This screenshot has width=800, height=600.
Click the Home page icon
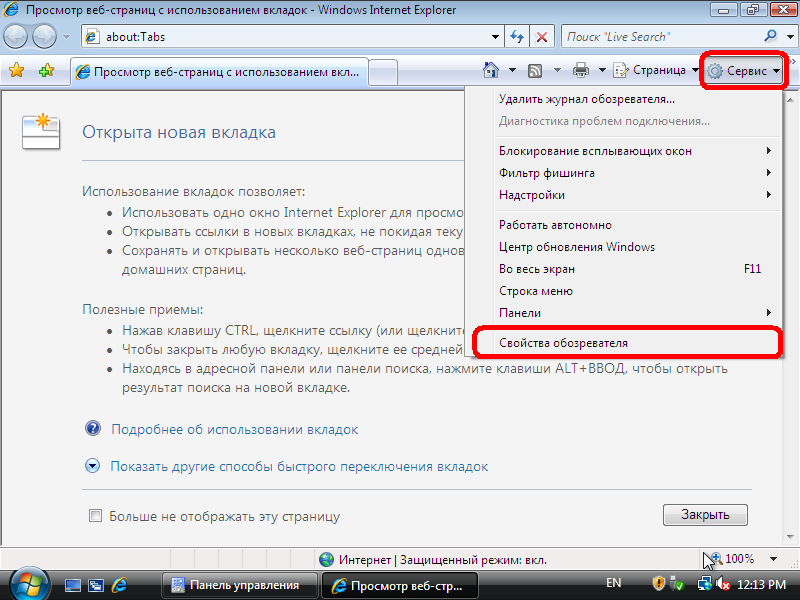[x=491, y=70]
